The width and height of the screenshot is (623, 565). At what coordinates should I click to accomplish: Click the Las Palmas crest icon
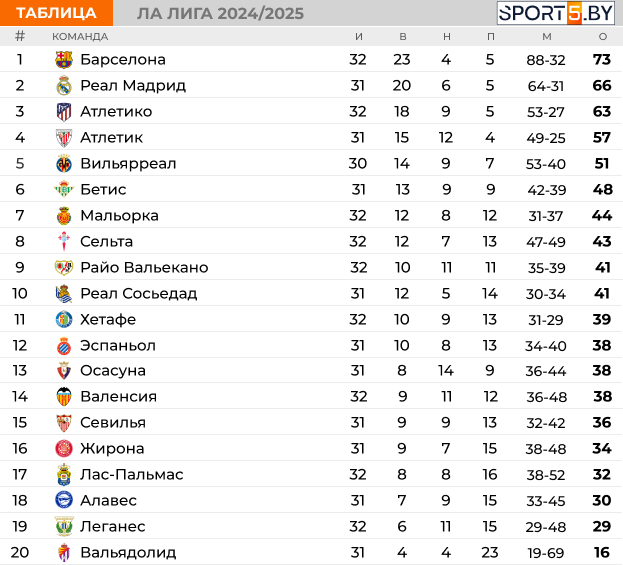(x=64, y=474)
